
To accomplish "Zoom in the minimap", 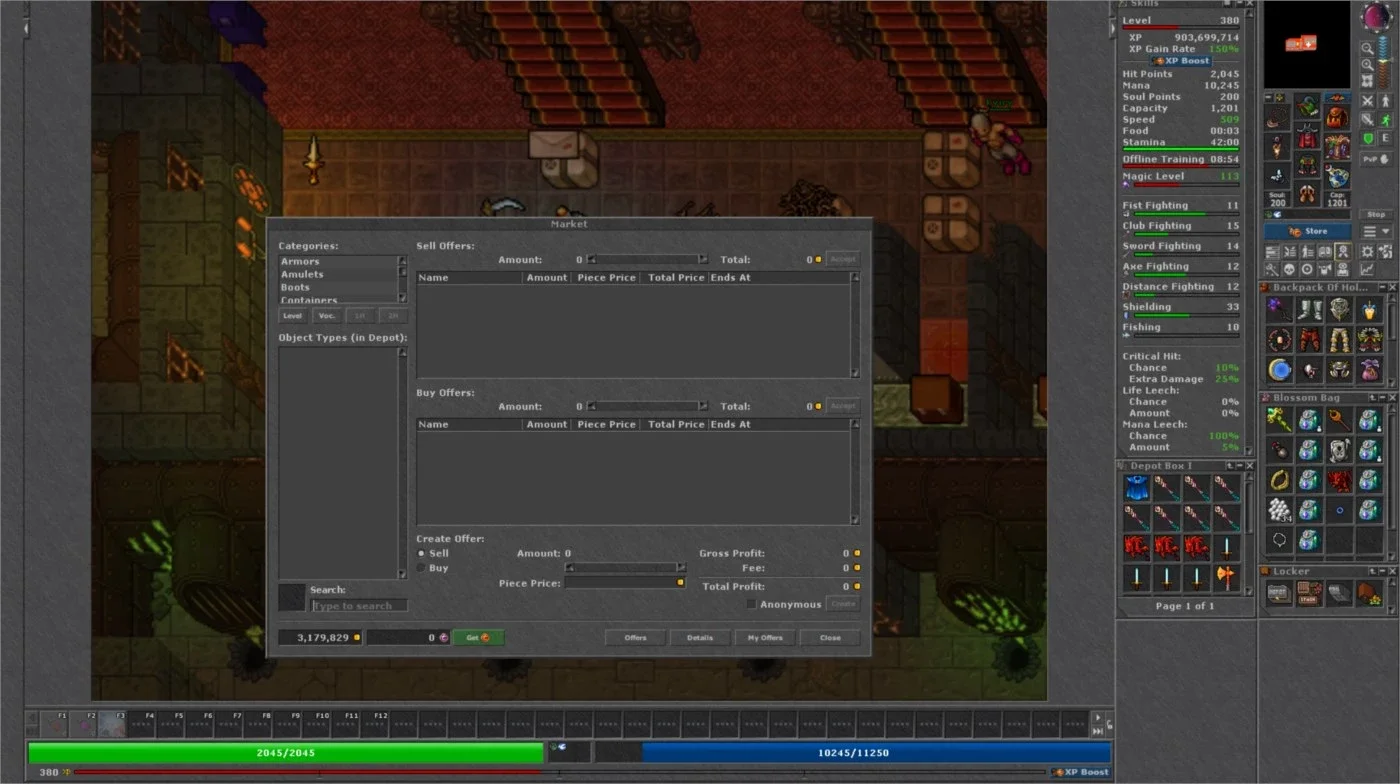I will tap(1367, 65).
